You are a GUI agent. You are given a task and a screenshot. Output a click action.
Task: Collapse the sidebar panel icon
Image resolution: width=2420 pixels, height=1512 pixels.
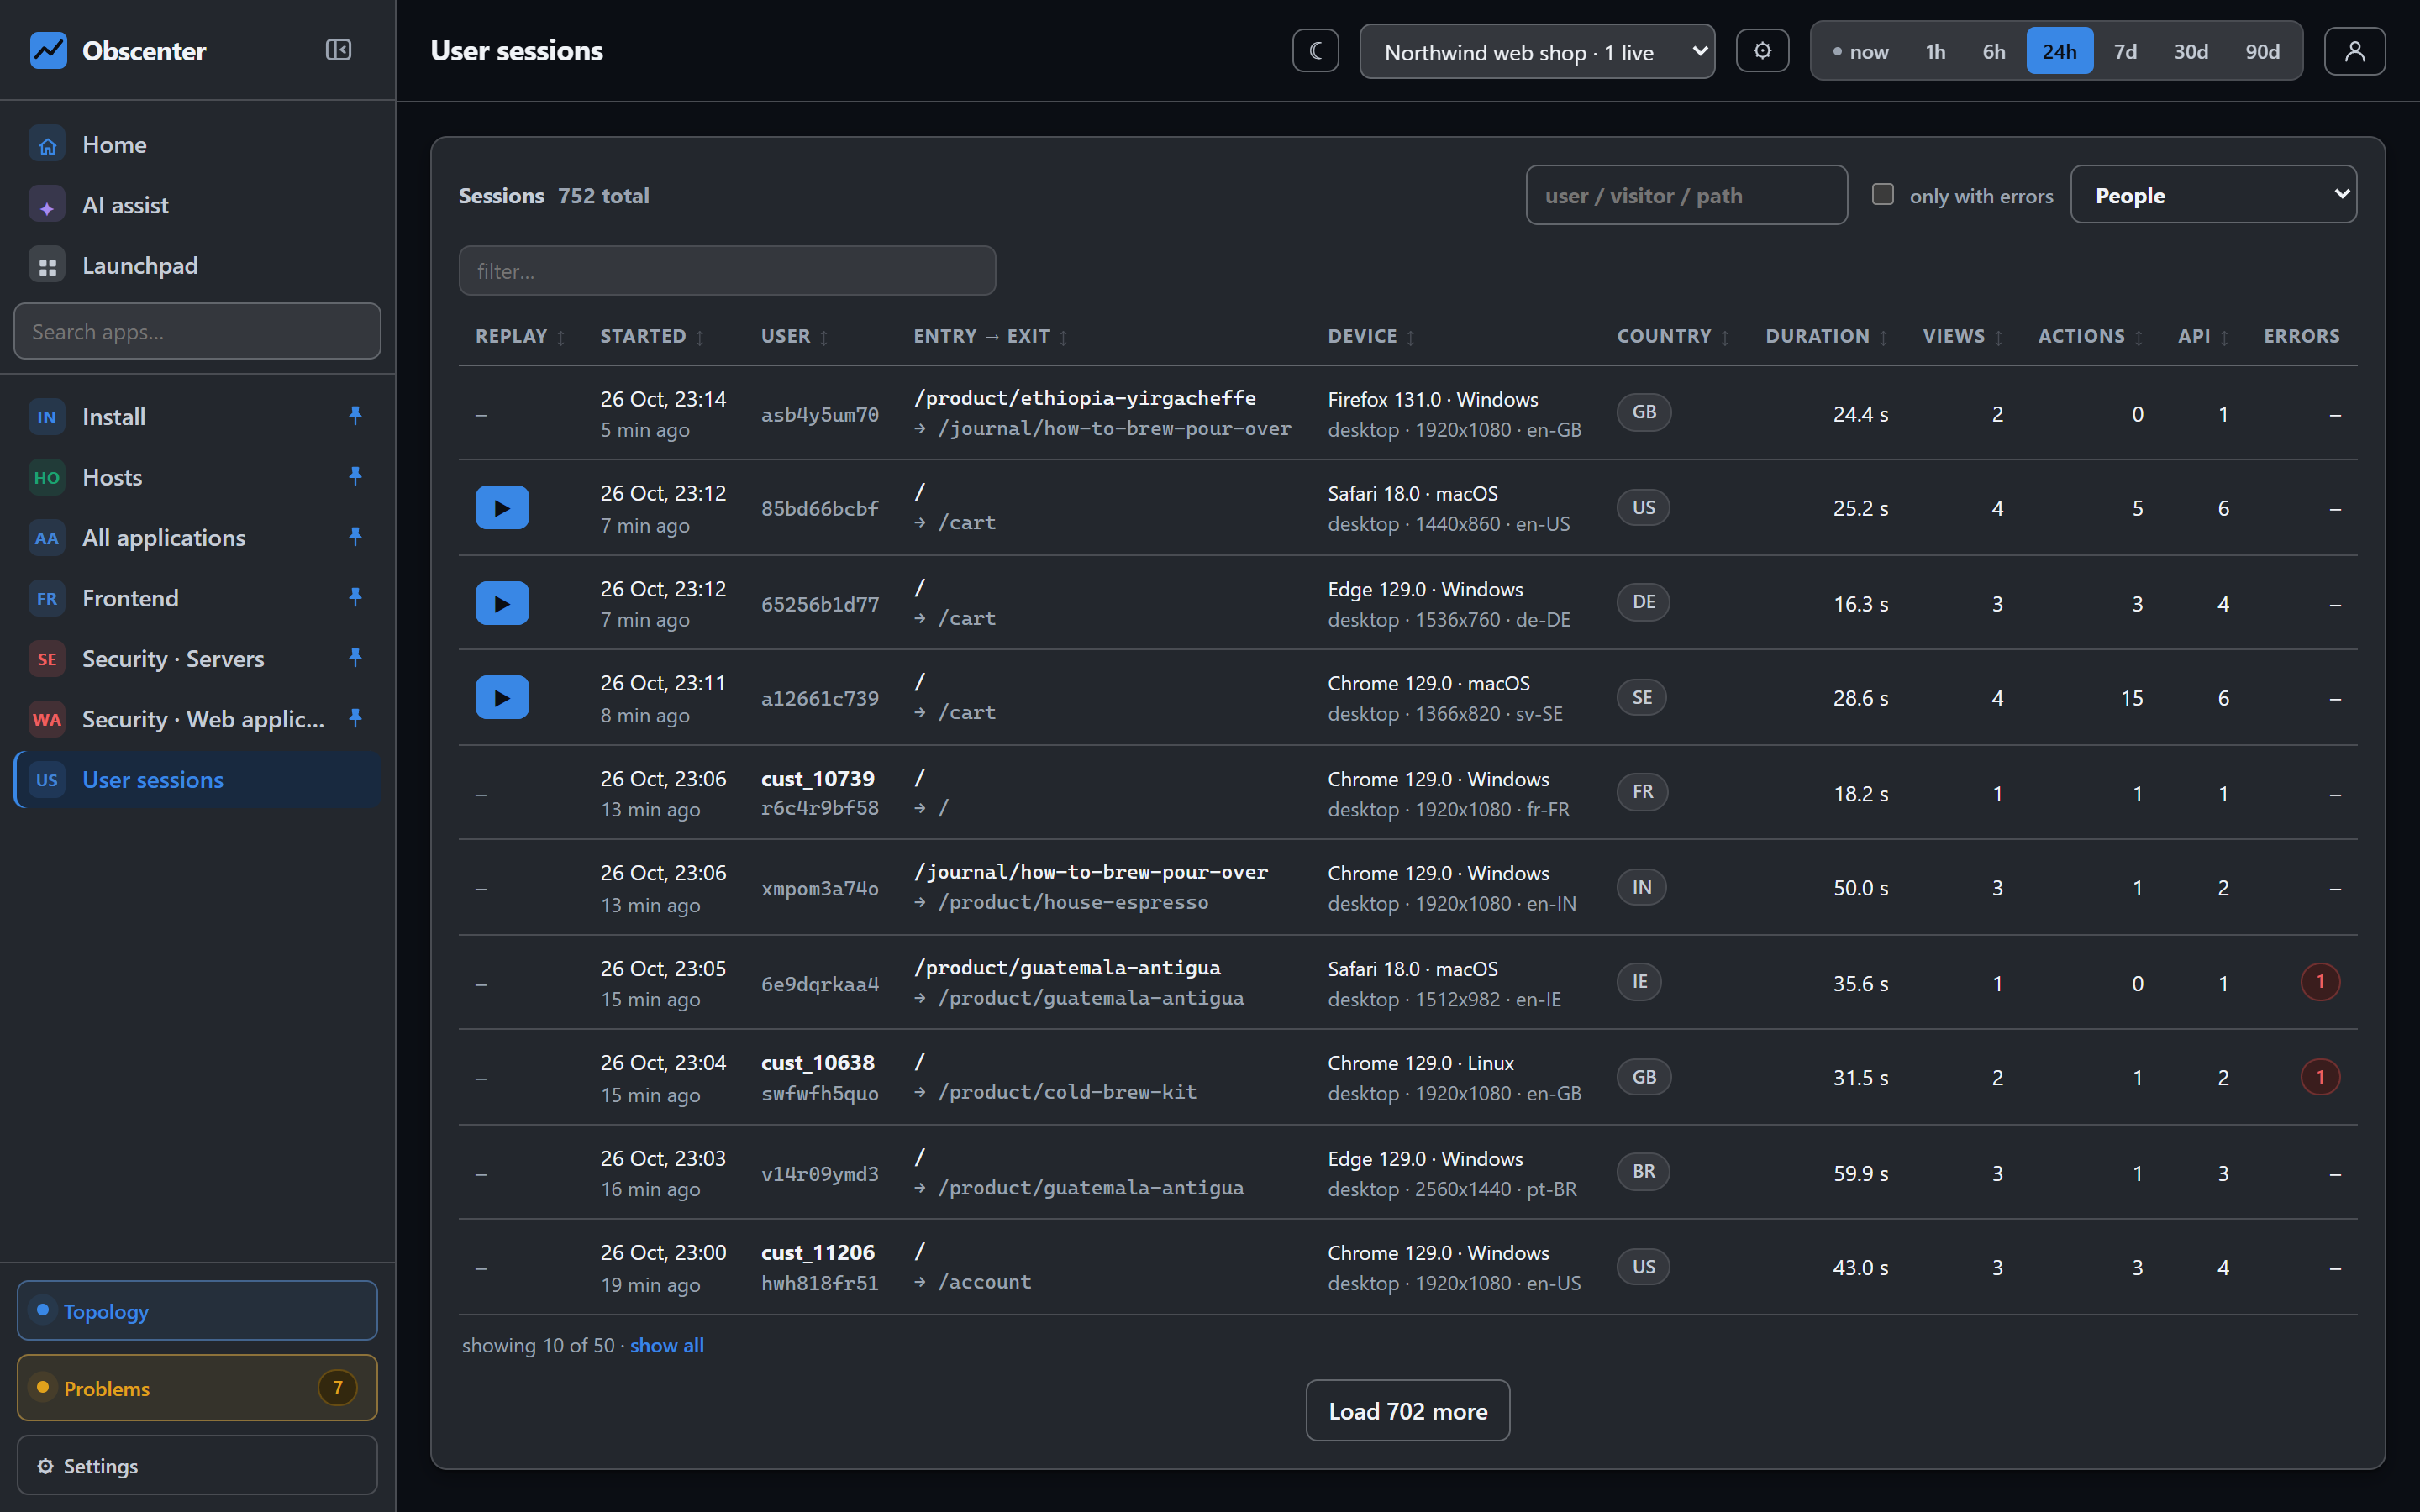coord(338,50)
